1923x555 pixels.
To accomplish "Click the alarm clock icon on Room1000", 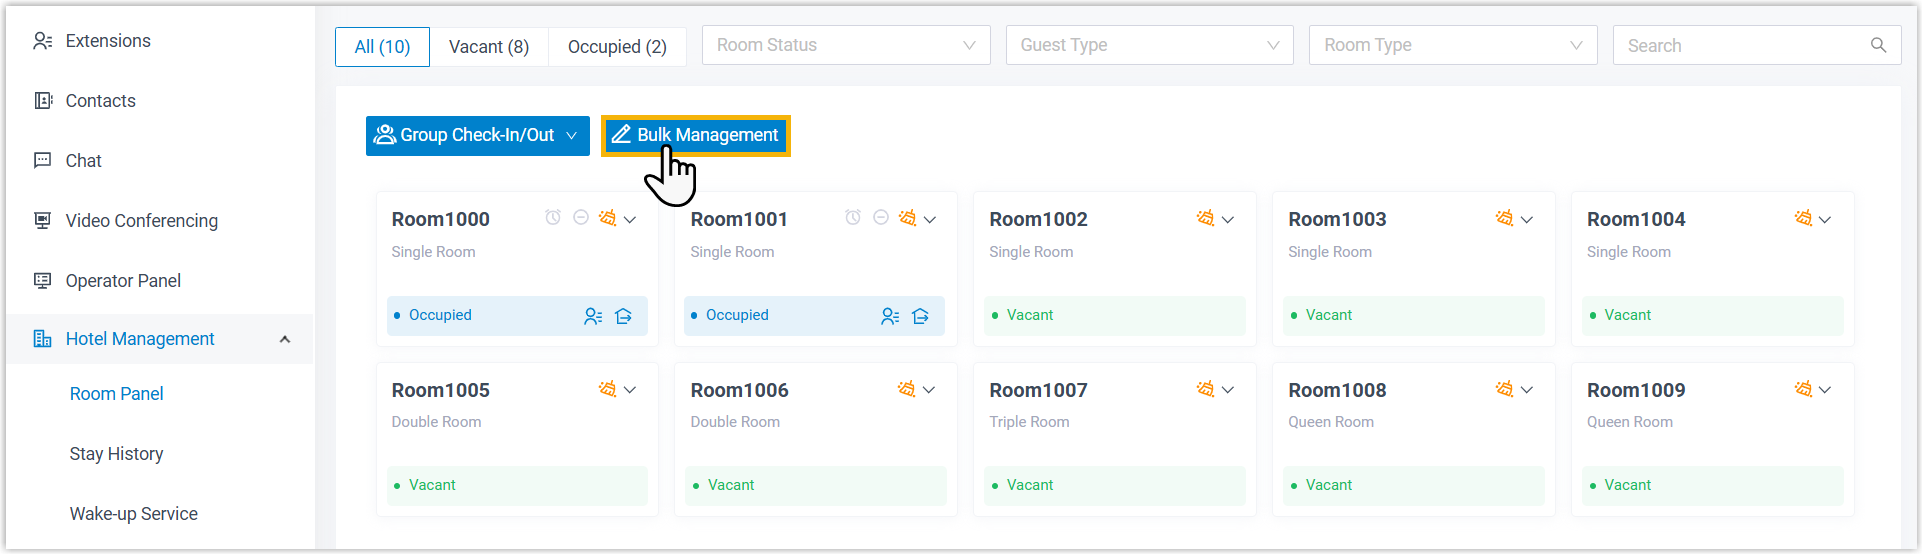I will [553, 218].
